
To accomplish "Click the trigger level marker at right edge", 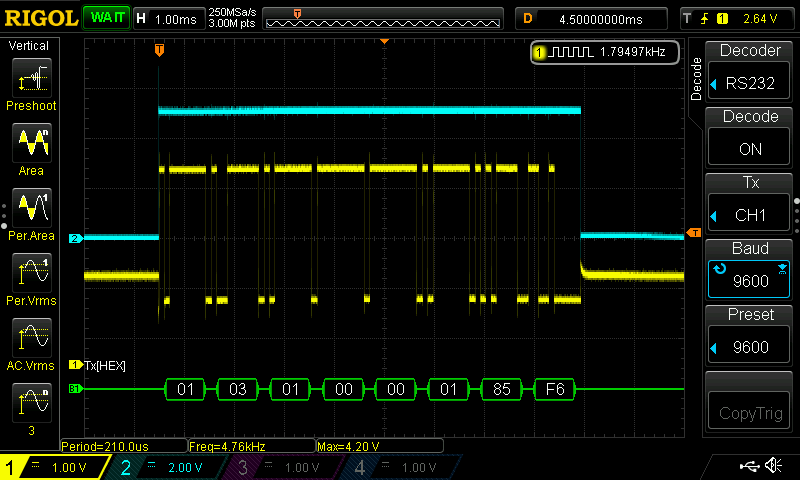I will pos(693,233).
